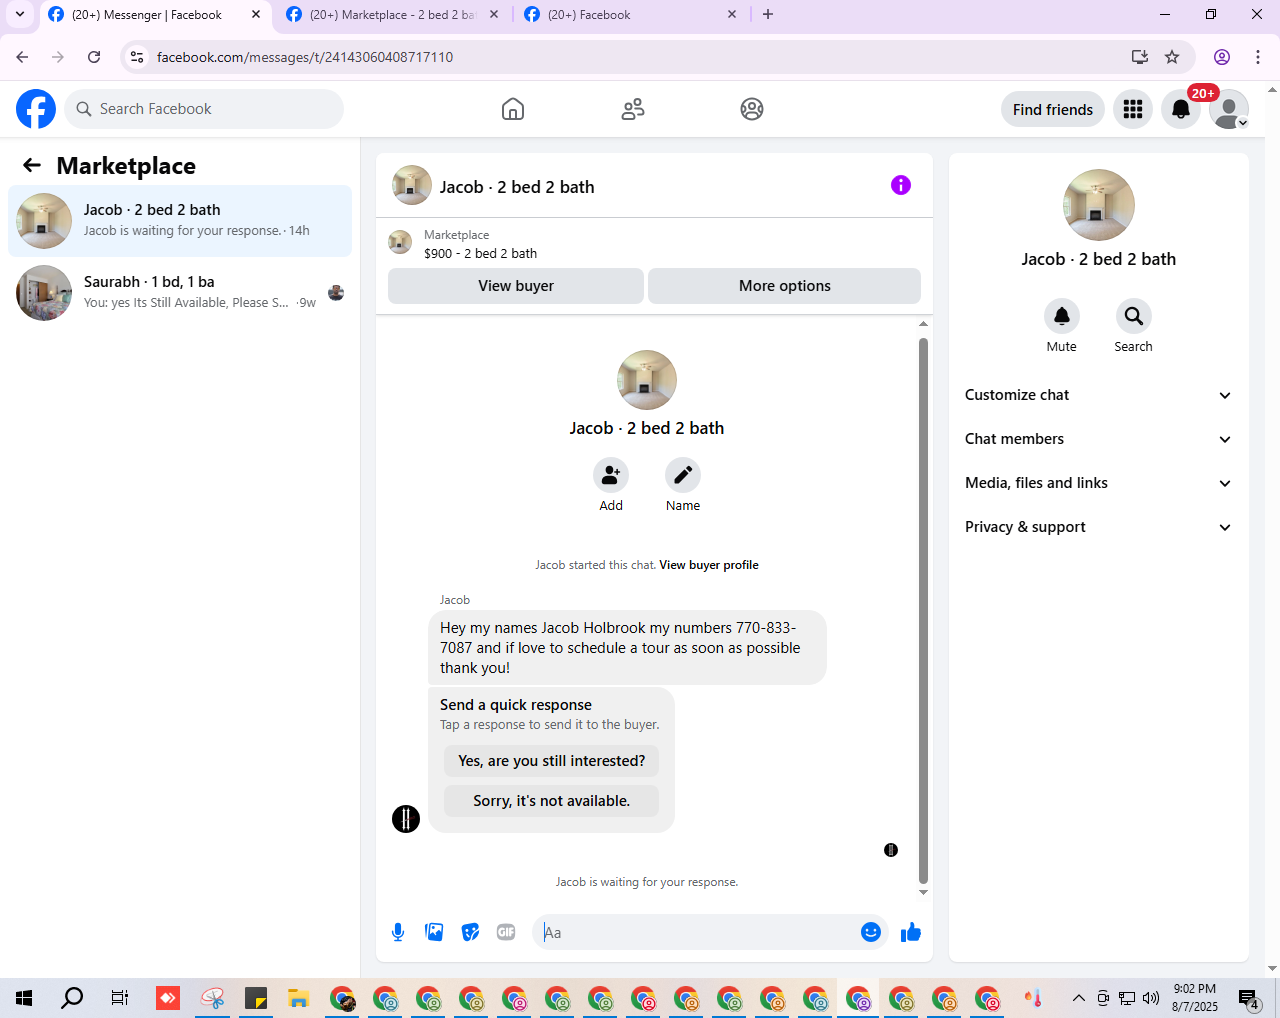
Task: Click the large listing avatar in details panel
Action: point(1099,205)
